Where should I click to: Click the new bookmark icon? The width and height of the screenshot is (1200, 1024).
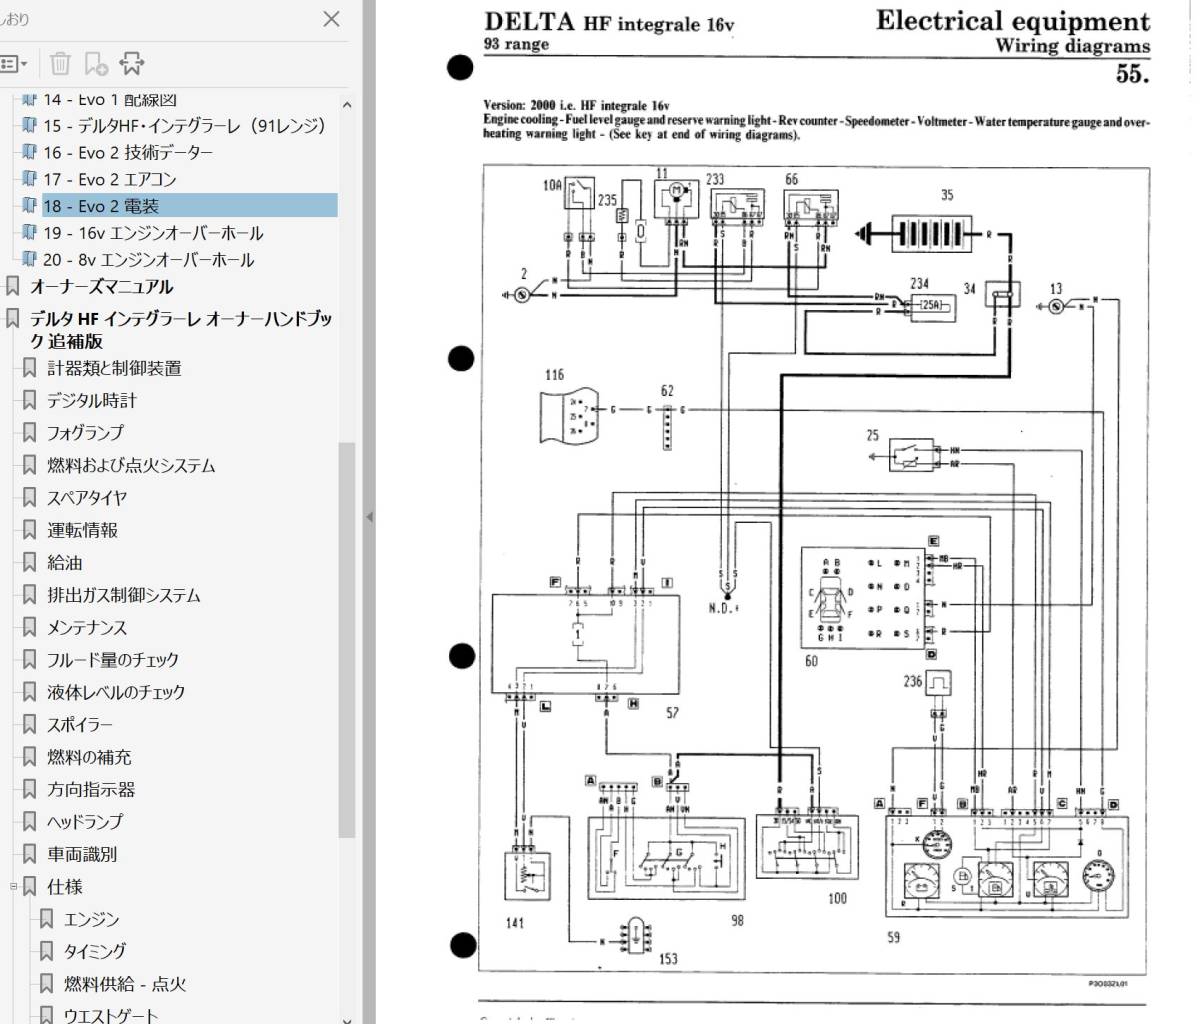tap(96, 64)
